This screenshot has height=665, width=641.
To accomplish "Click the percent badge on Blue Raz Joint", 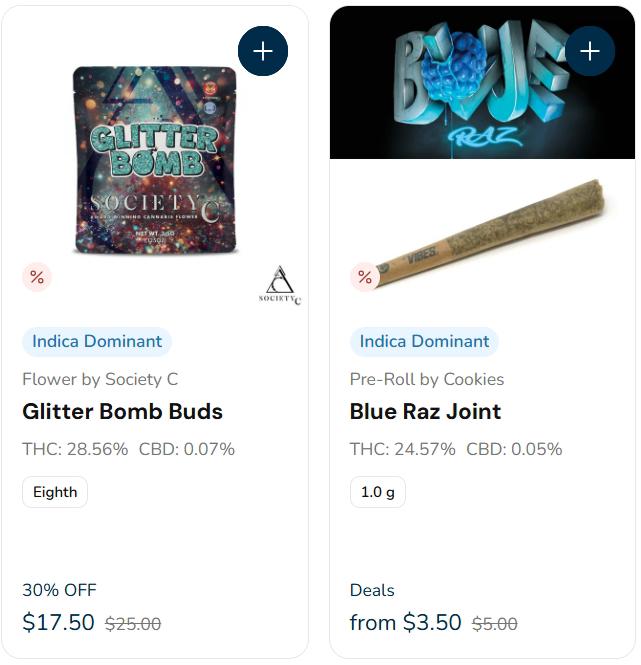I will pyautogui.click(x=365, y=277).
